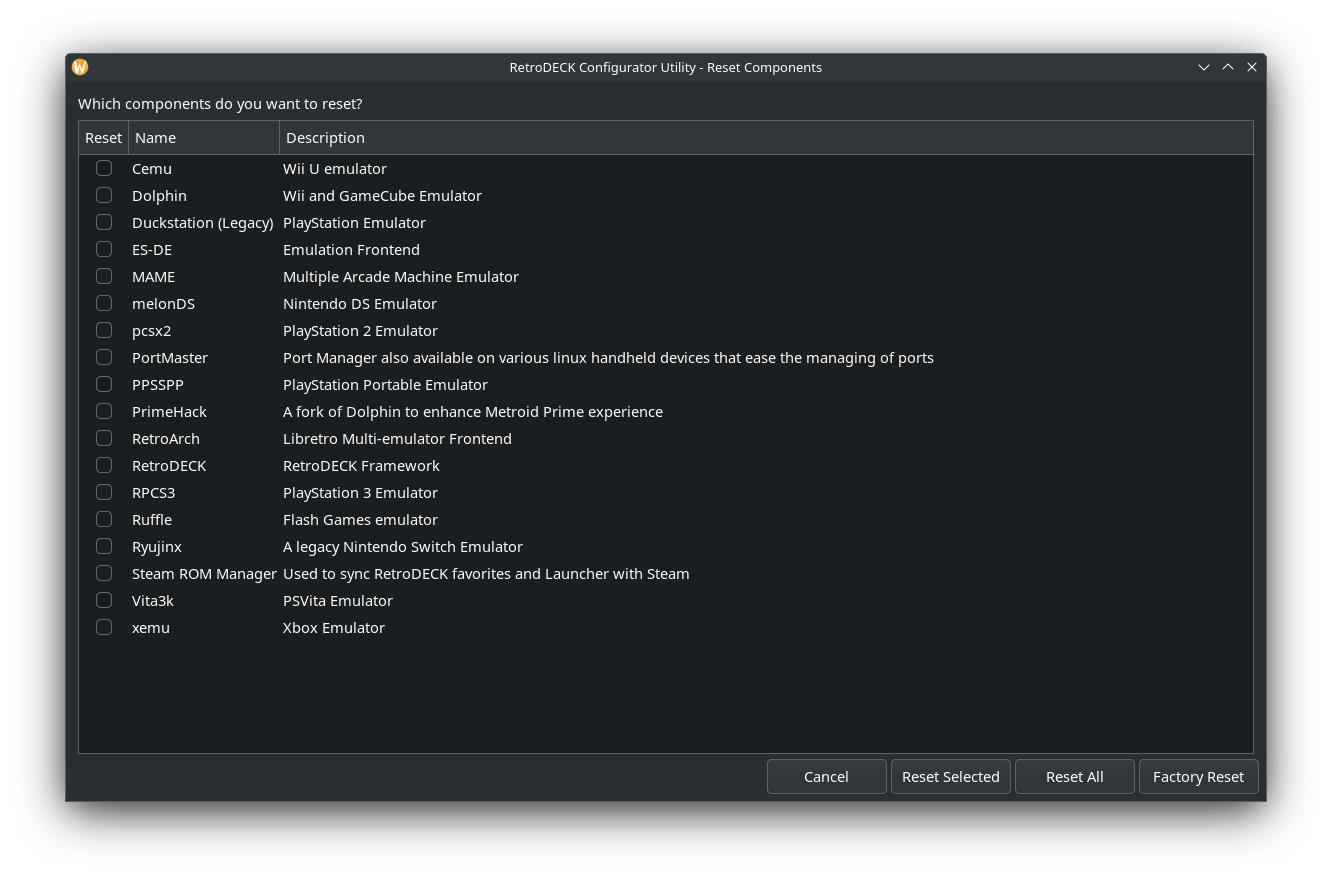
Task: Check the Ryujinx reset checkbox
Action: (104, 546)
